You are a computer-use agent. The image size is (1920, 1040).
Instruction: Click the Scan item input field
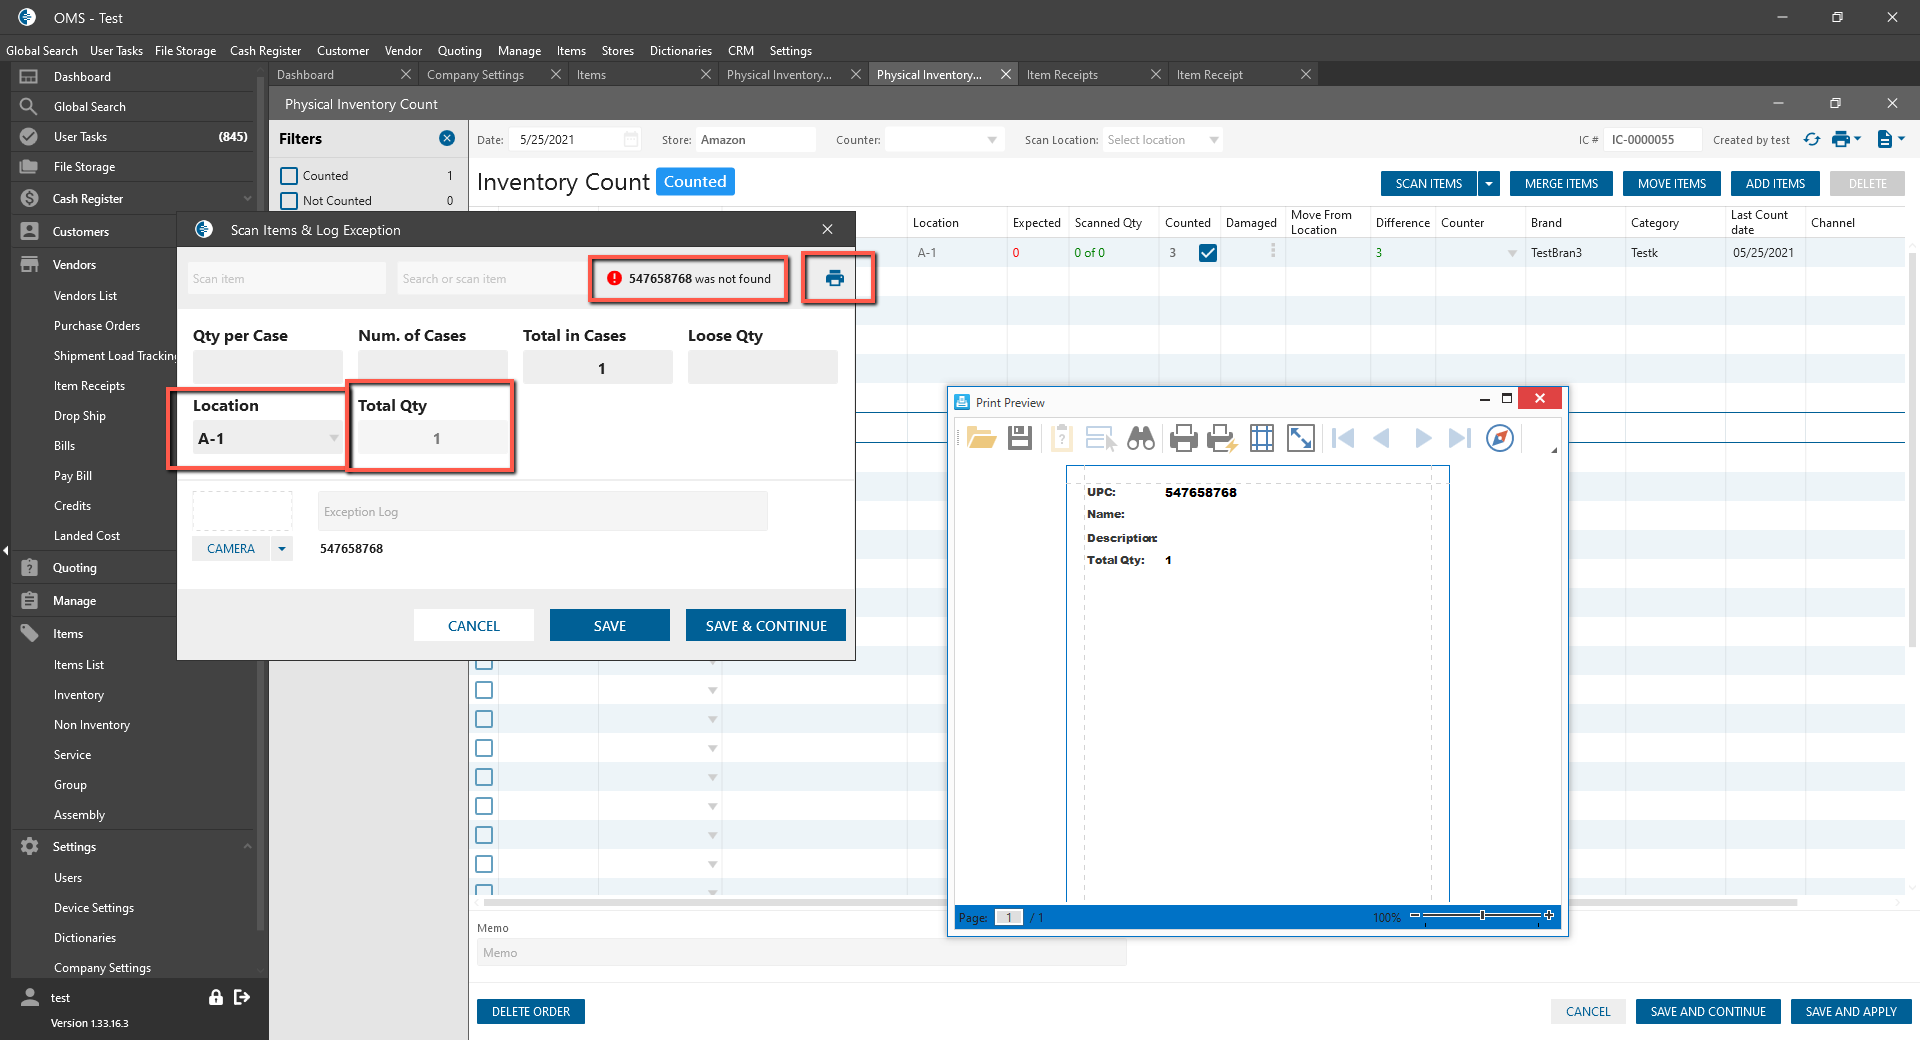pos(287,279)
